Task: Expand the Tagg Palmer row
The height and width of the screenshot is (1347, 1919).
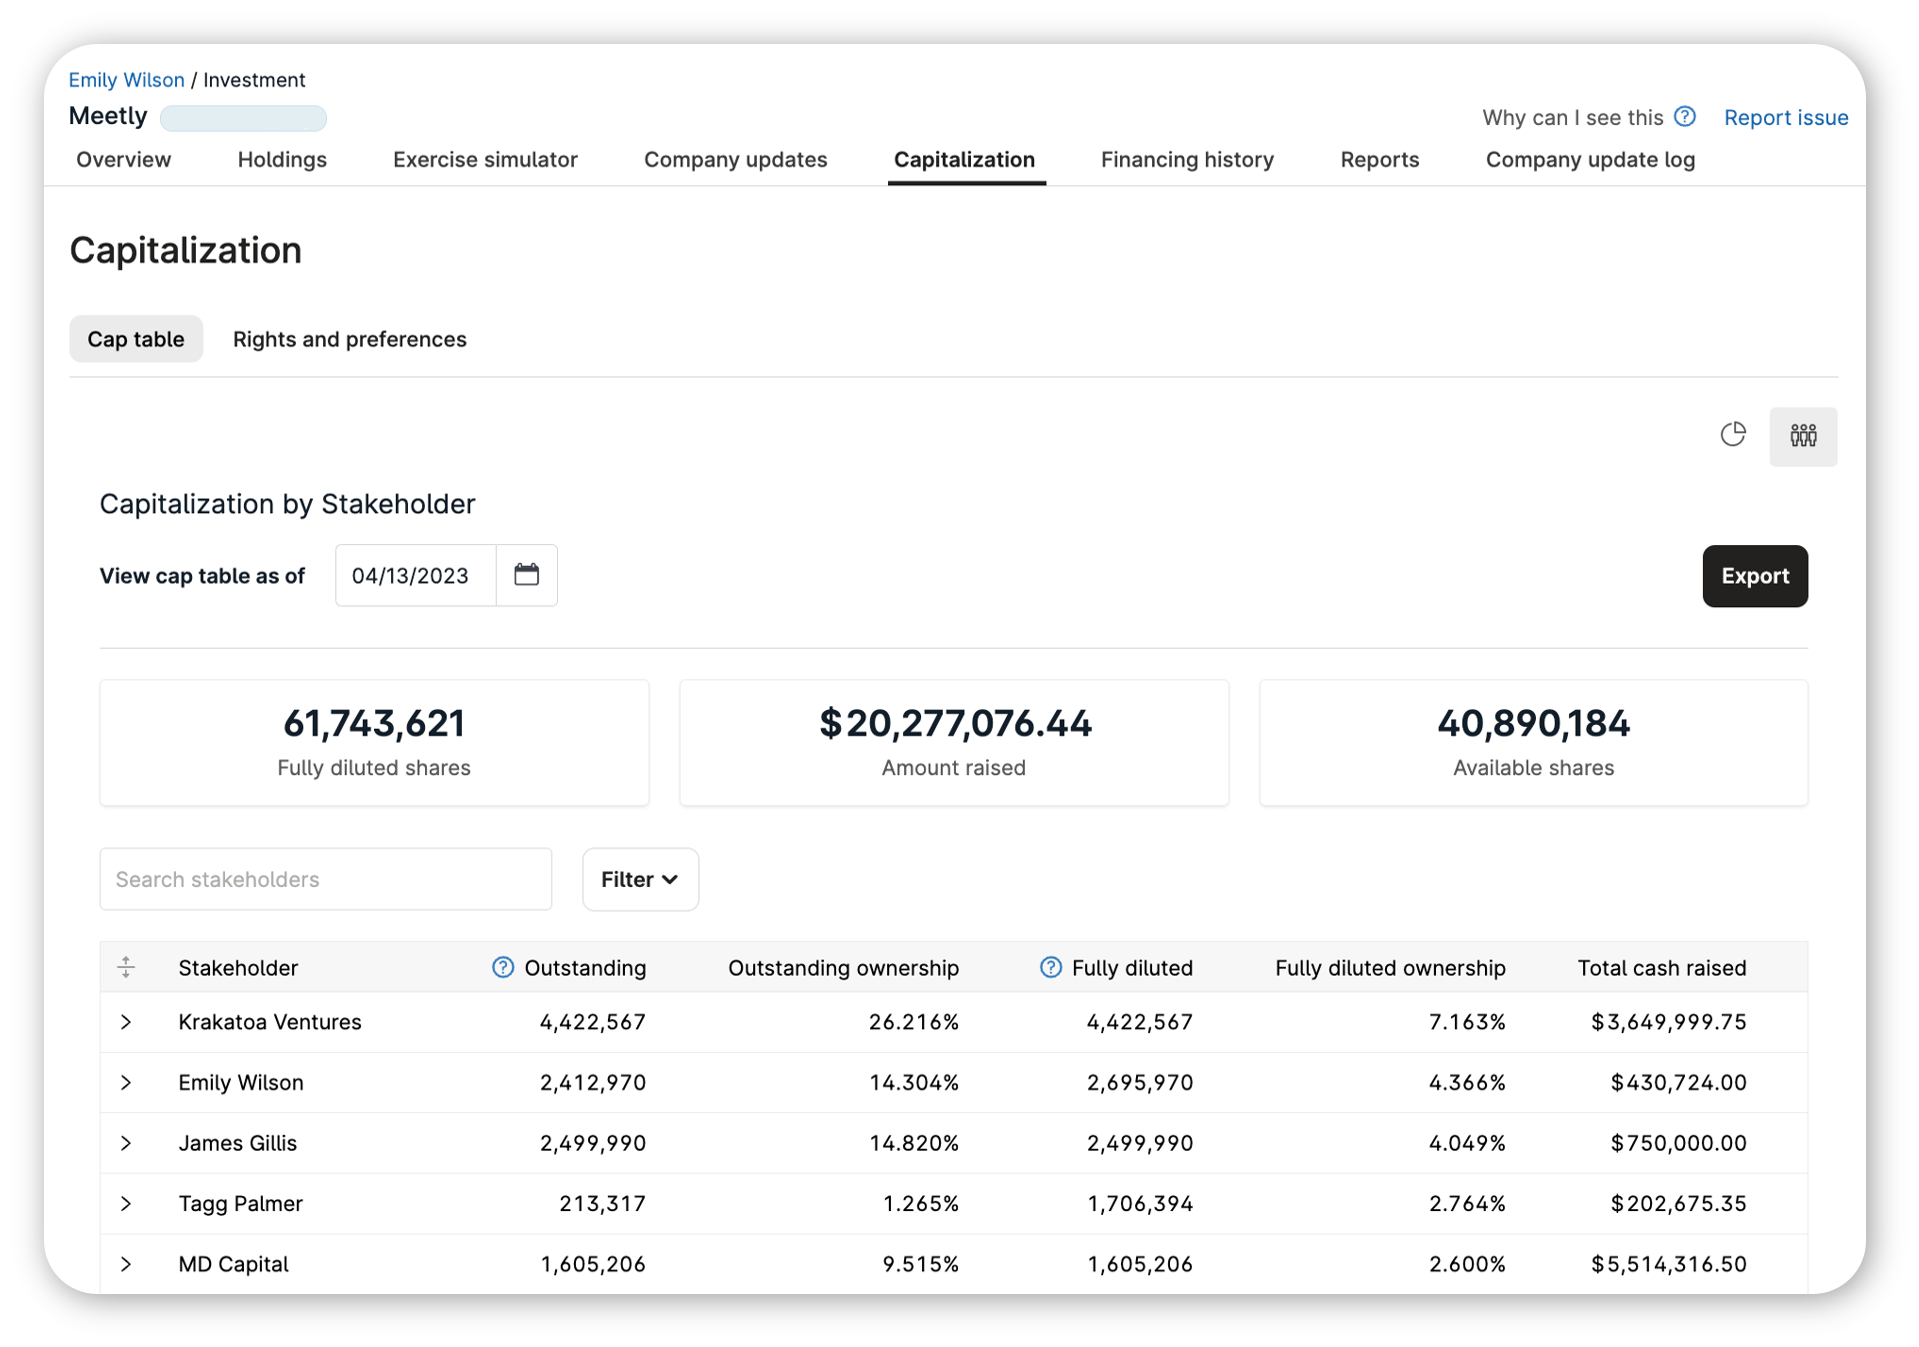Action: pyautogui.click(x=126, y=1204)
